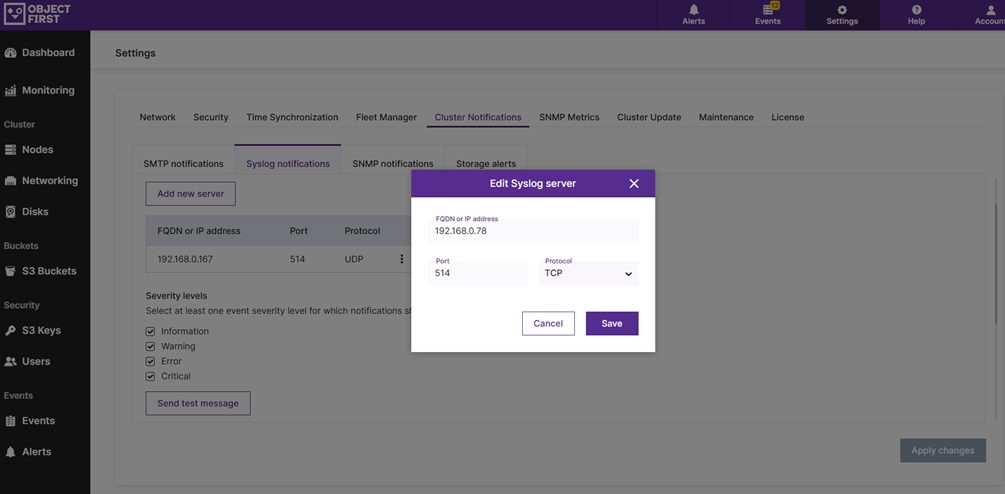Open Alerts bell icon in top bar
The height and width of the screenshot is (494, 1005).
coord(693,10)
